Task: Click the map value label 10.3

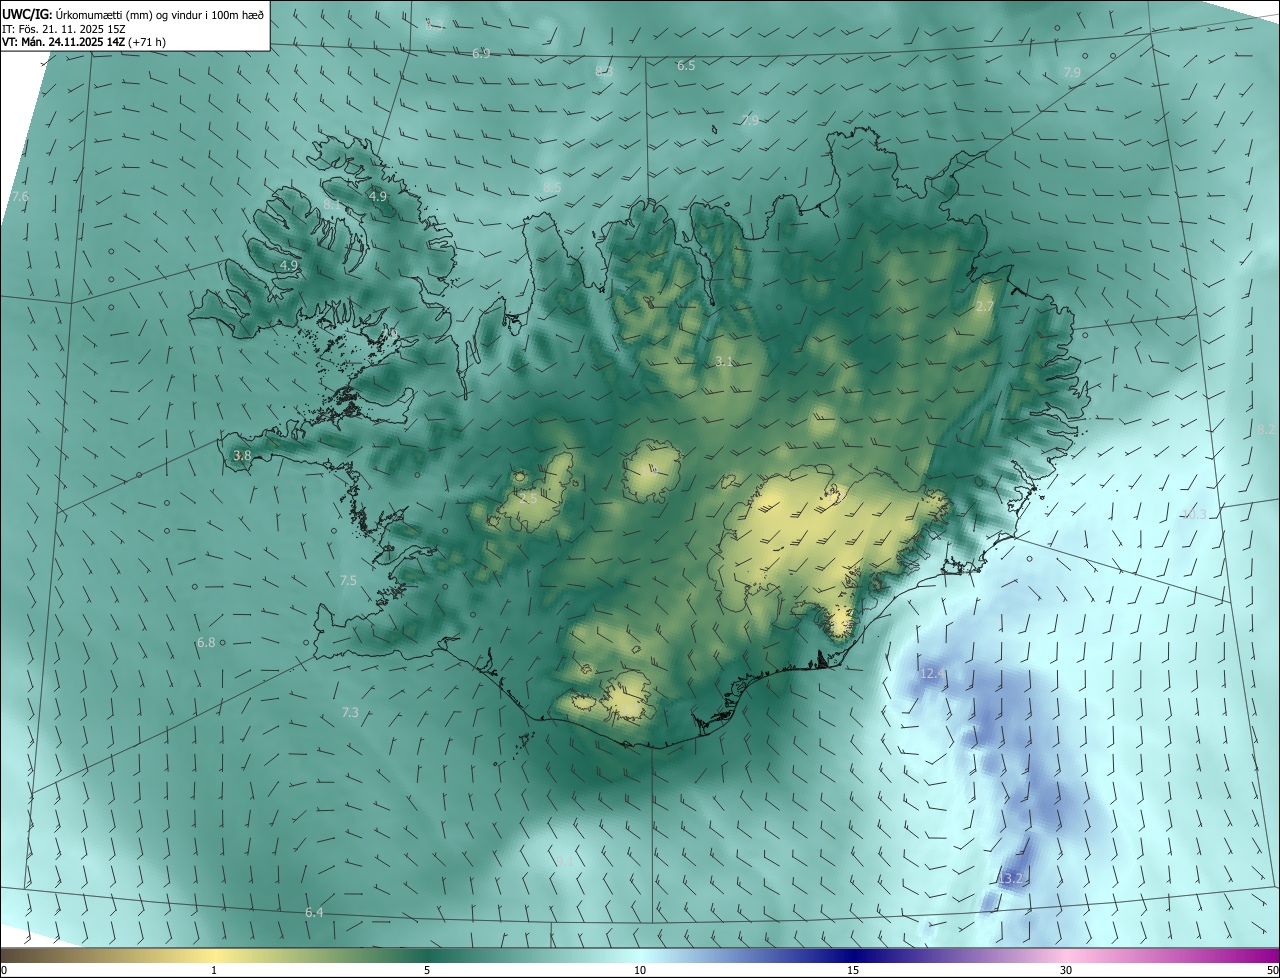Action: point(1195,514)
